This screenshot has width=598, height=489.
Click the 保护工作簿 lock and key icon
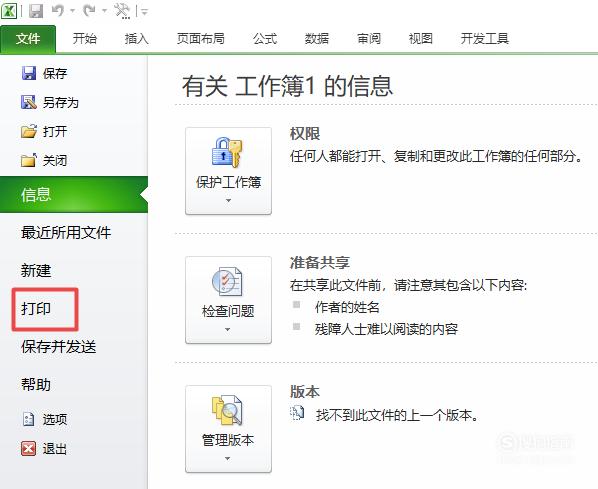pos(227,153)
